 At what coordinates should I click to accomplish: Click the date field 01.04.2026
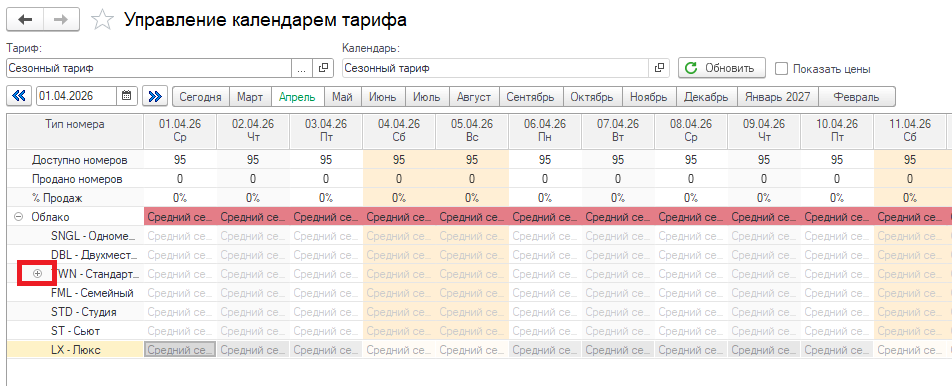77,96
